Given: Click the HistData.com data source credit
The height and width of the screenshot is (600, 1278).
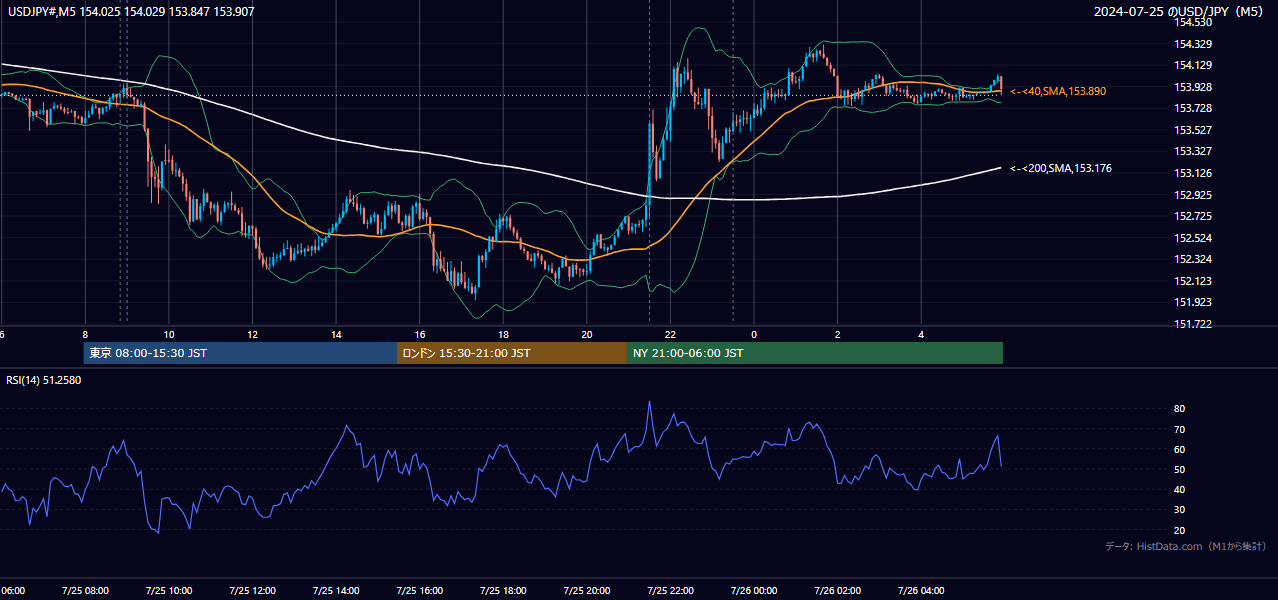Looking at the screenshot, I should 1186,546.
